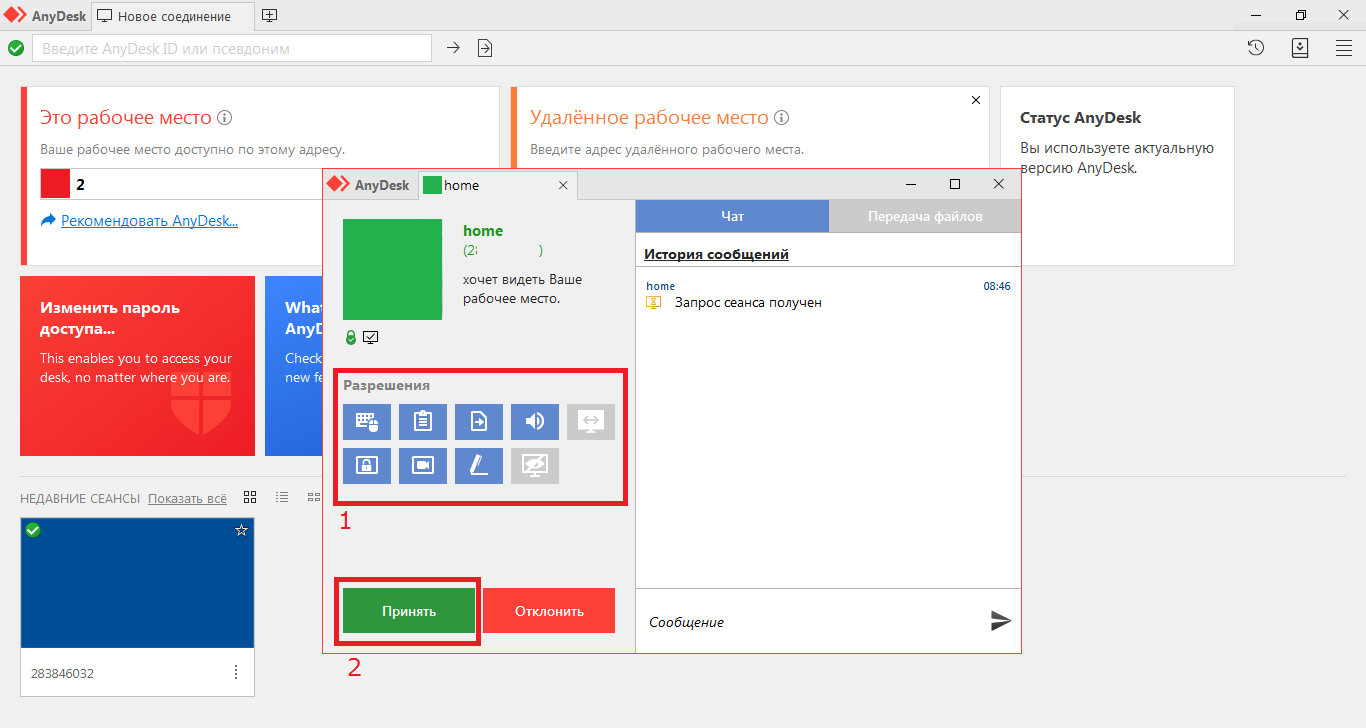The height and width of the screenshot is (728, 1366).
Task: Toggle sound transmission permission
Action: click(534, 422)
